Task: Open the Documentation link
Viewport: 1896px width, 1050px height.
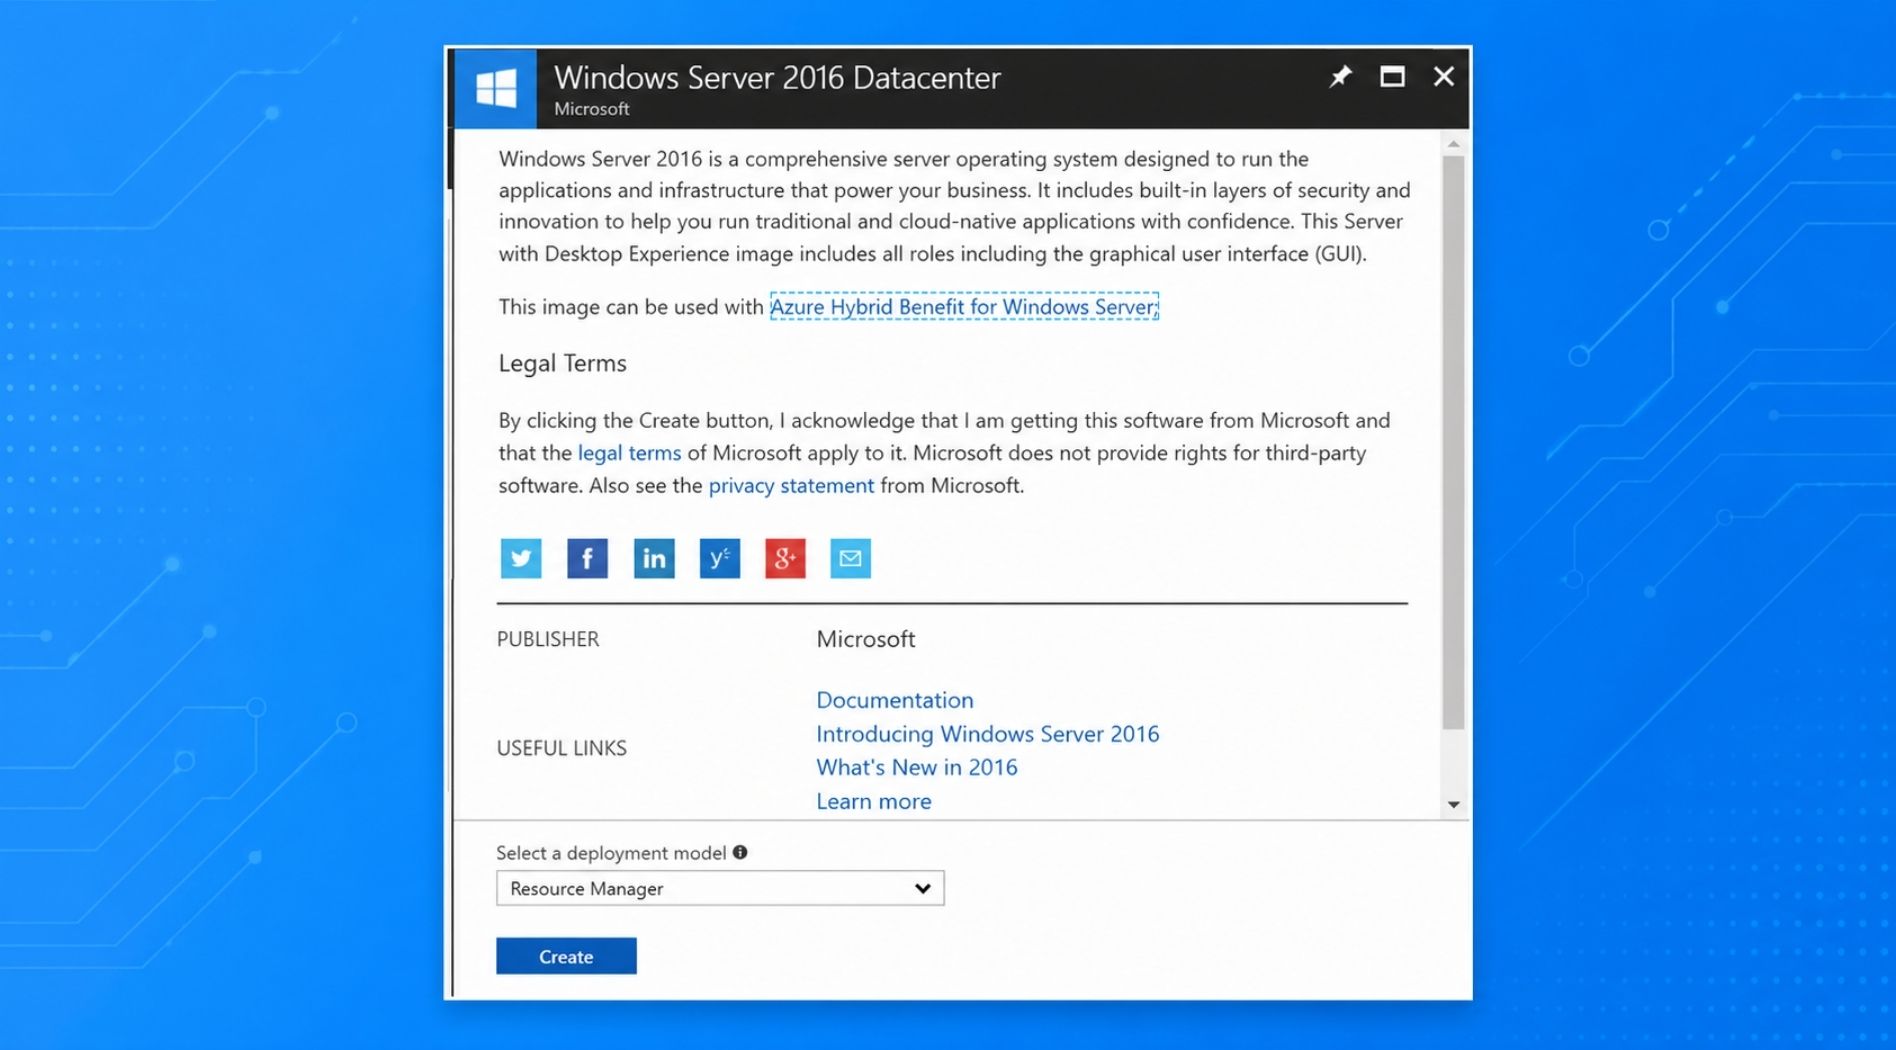Action: 894,700
